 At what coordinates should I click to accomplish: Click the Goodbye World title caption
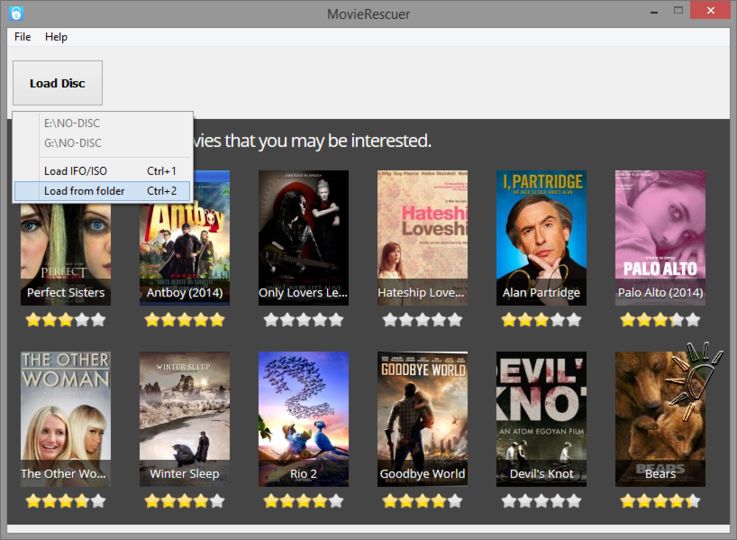click(423, 474)
